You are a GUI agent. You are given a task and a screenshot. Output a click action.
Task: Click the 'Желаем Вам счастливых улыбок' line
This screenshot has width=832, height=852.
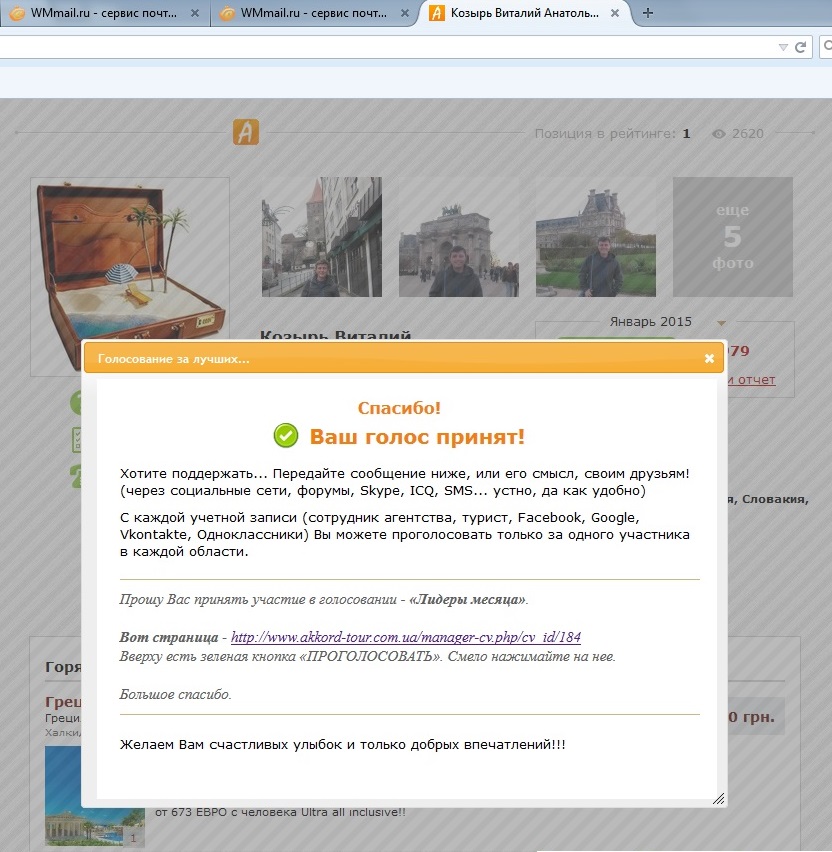[342, 744]
